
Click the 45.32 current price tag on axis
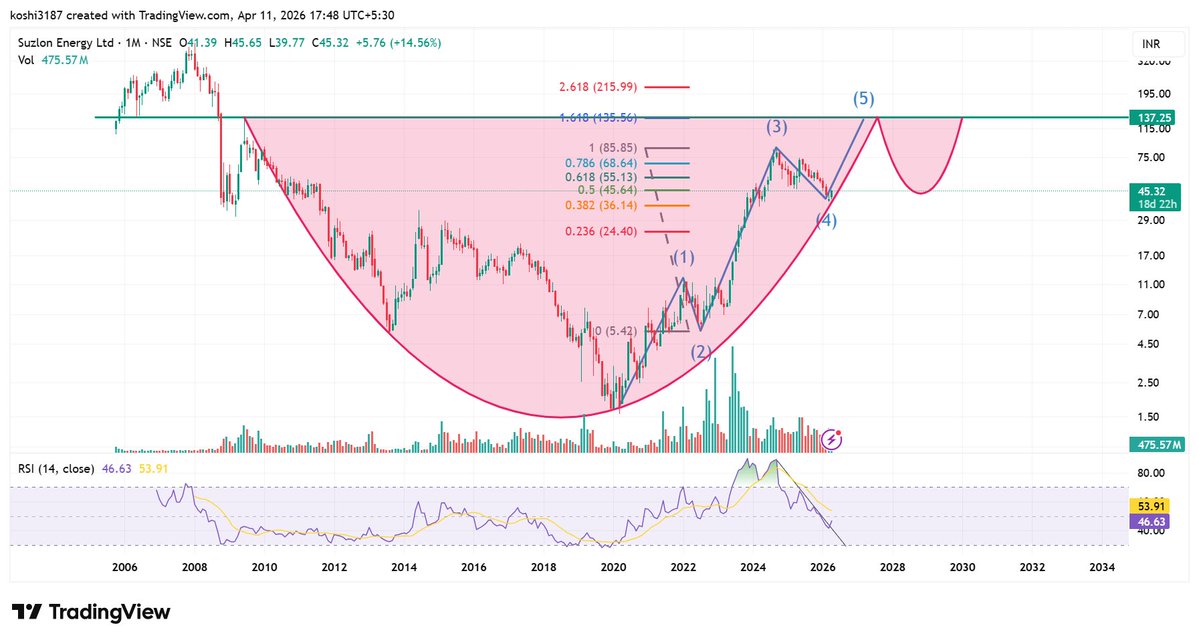1151,193
